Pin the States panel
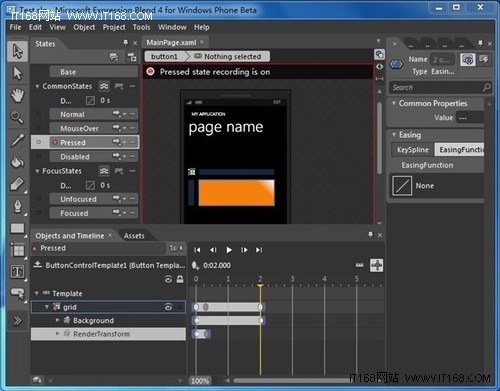Screen dimensions: 500x391 [125, 43]
